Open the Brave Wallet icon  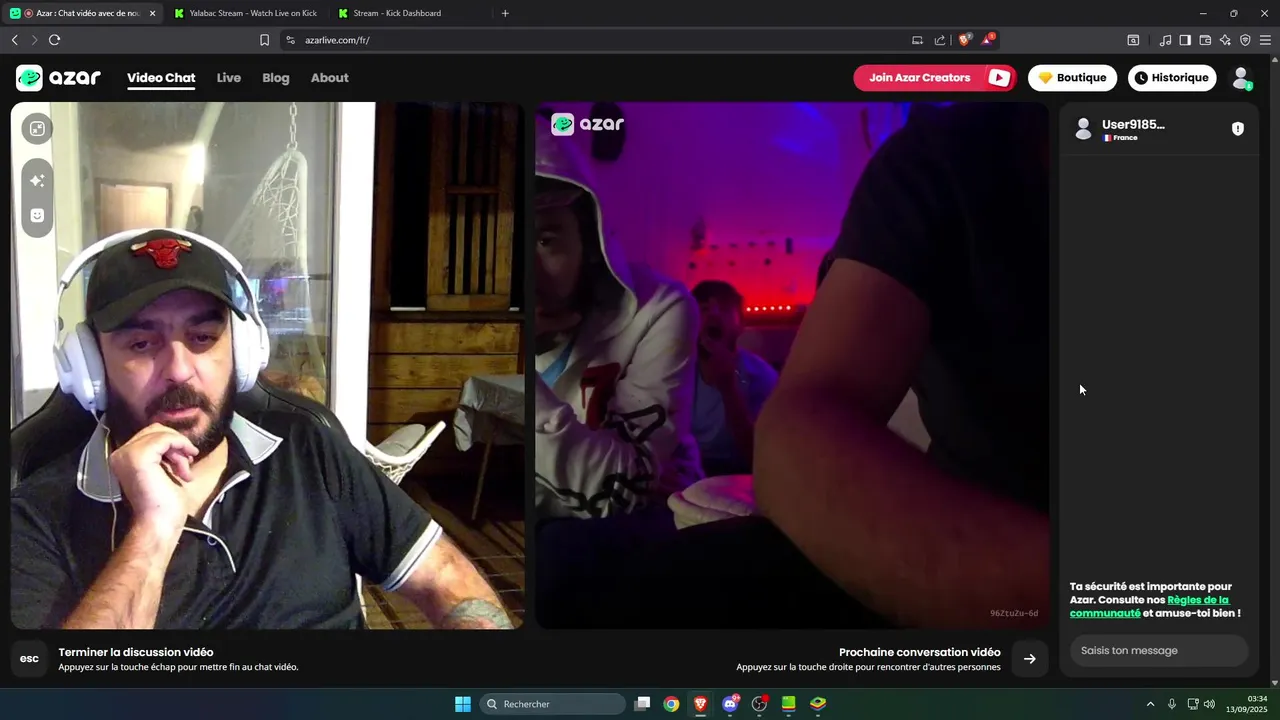click(x=1205, y=40)
